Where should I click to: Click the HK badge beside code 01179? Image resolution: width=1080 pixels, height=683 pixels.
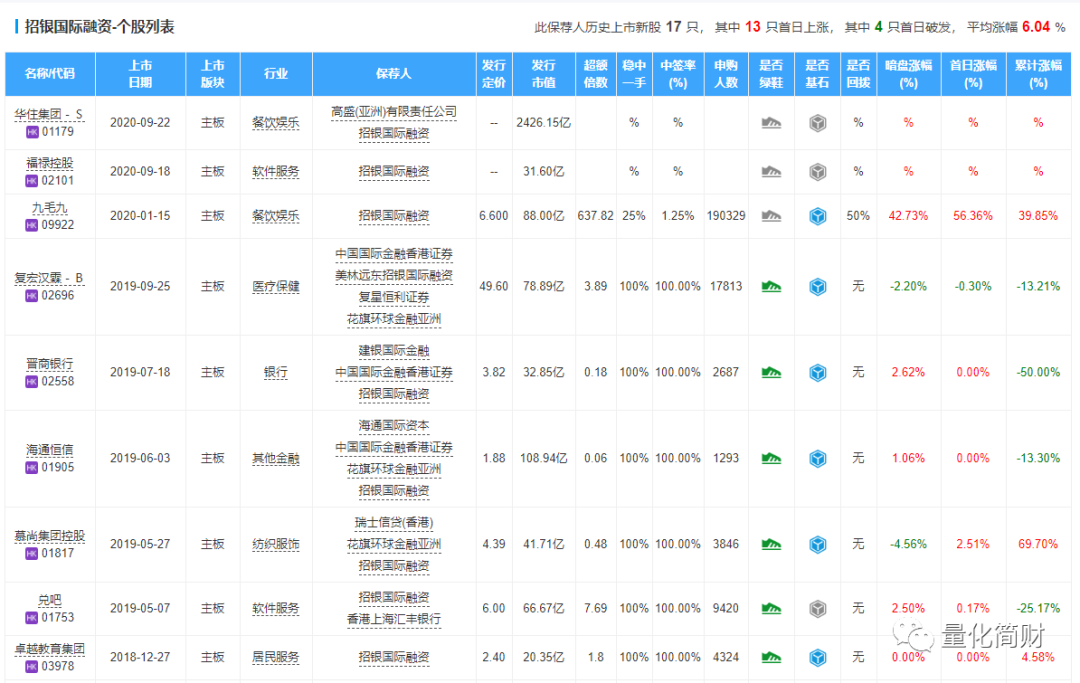pos(32,132)
